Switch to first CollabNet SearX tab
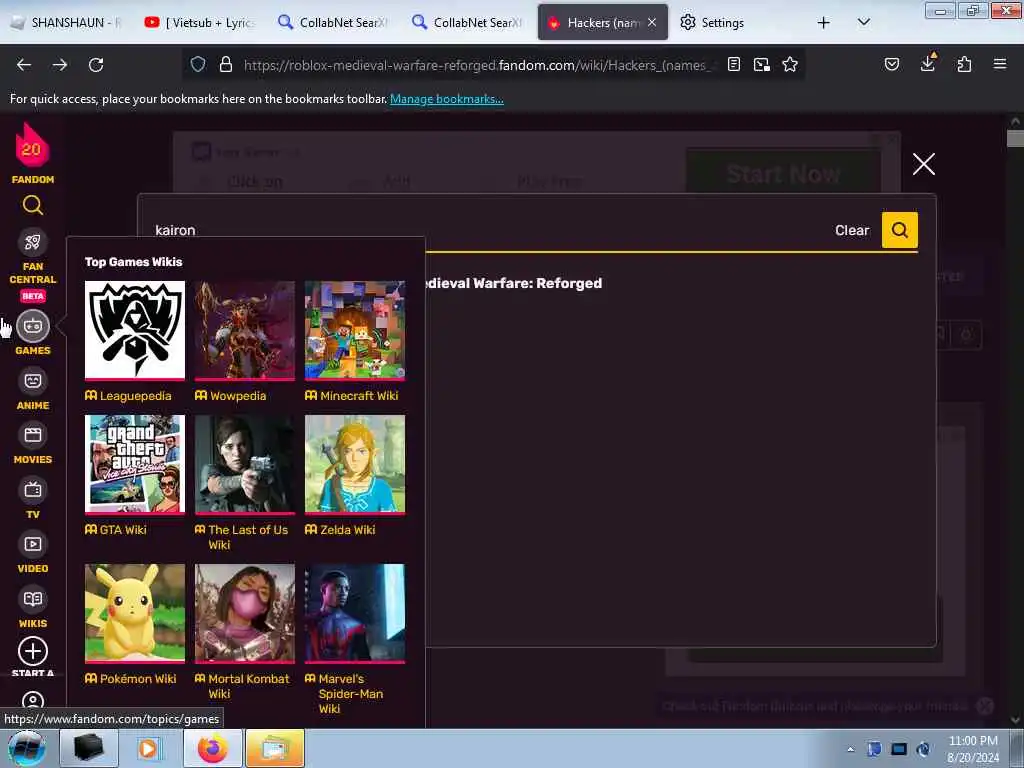This screenshot has height=768, width=1024. point(333,23)
